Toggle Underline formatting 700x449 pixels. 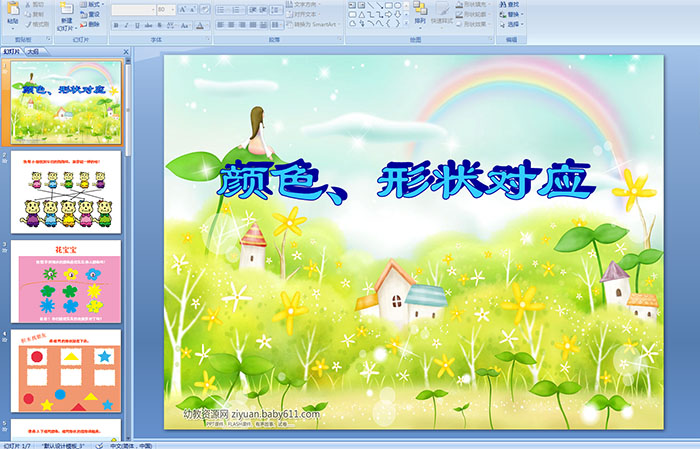(x=137, y=25)
